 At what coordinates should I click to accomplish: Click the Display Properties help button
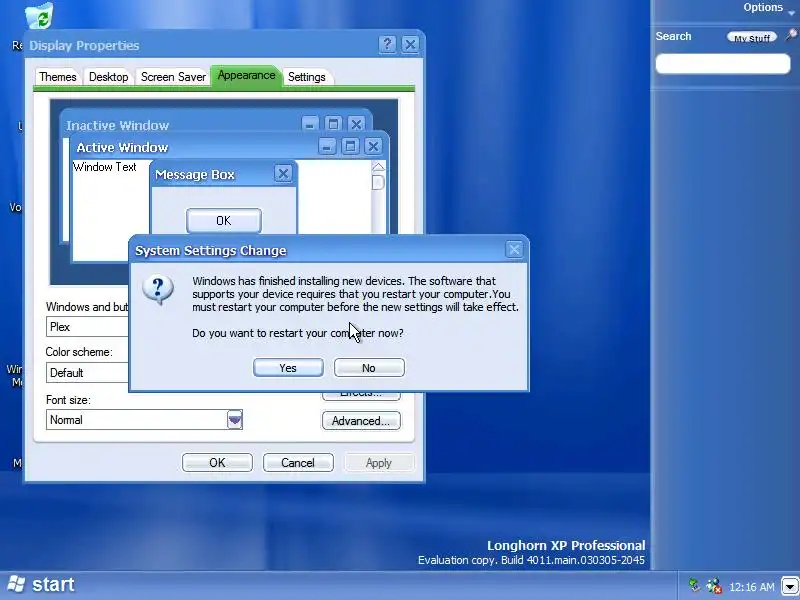[x=387, y=44]
